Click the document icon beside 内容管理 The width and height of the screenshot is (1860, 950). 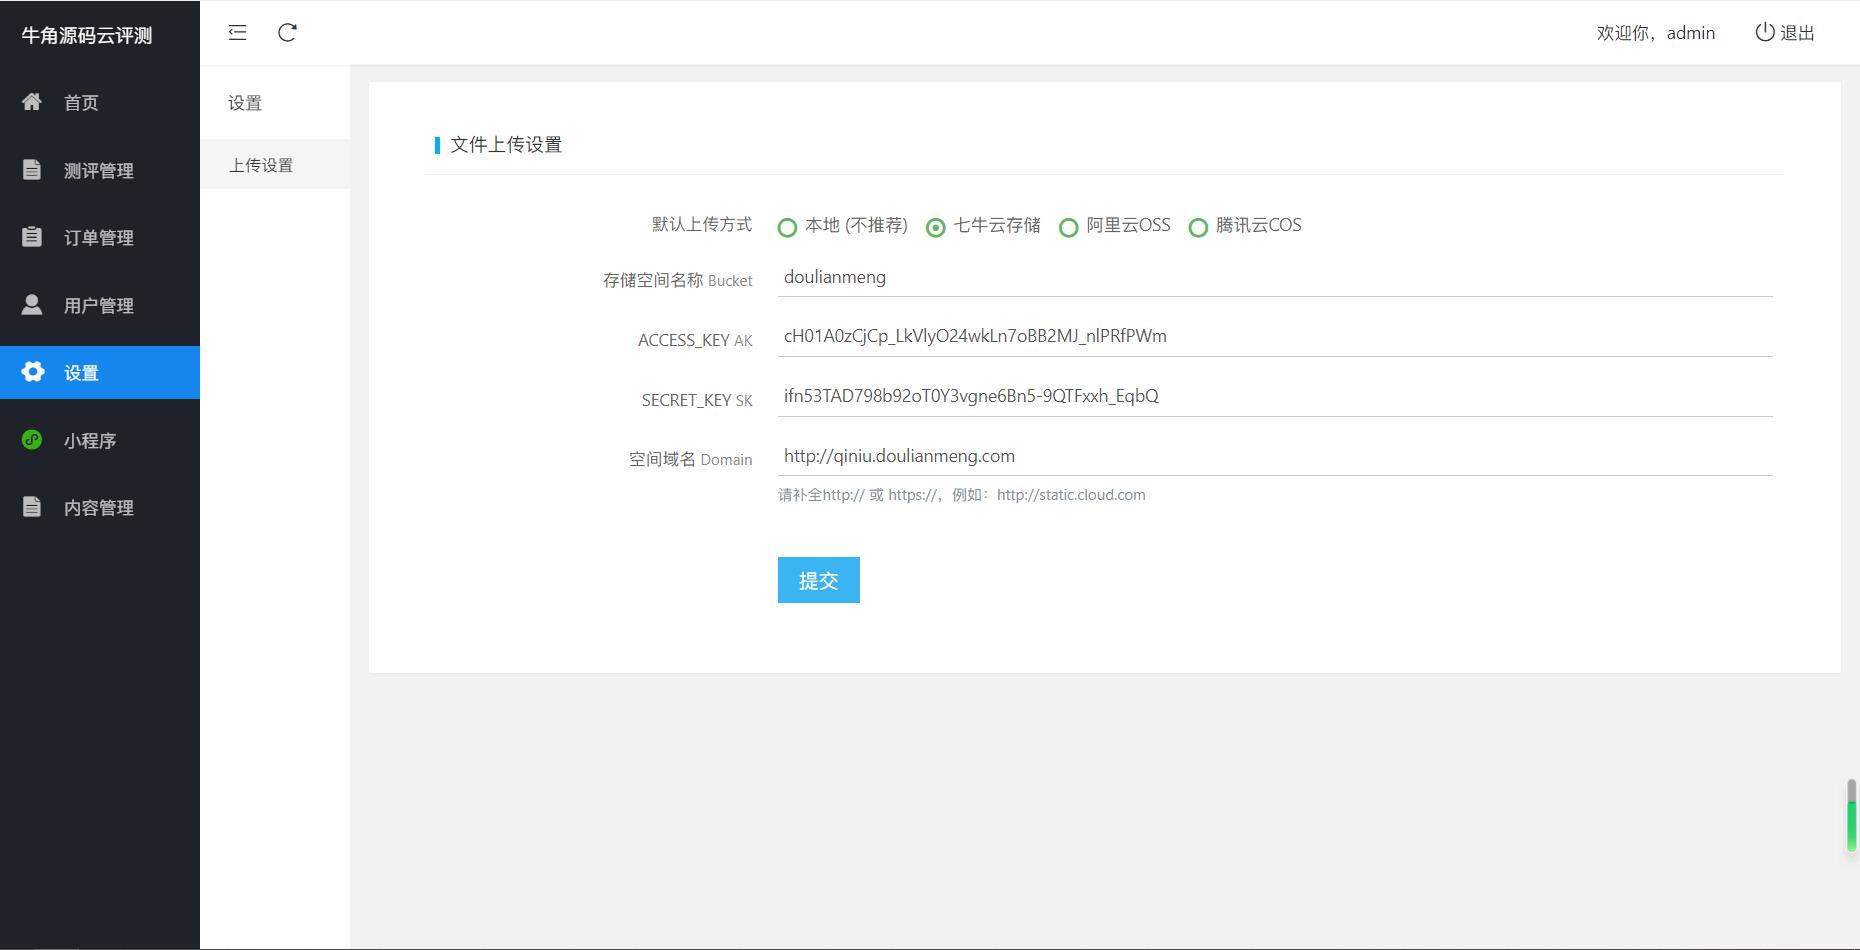[x=32, y=507]
